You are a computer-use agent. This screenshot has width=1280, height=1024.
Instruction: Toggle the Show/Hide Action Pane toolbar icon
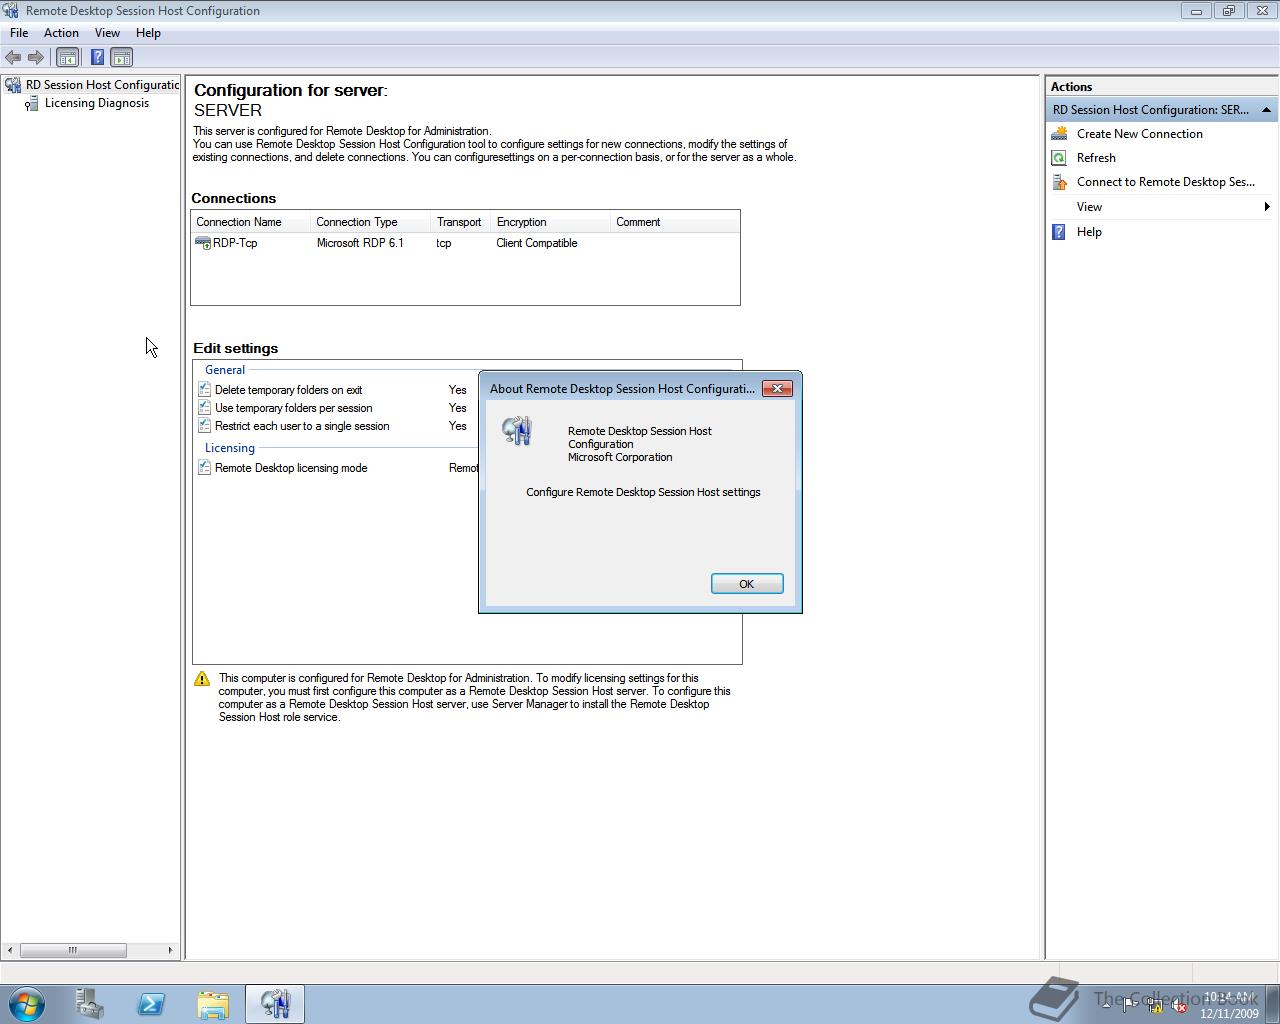tap(121, 57)
